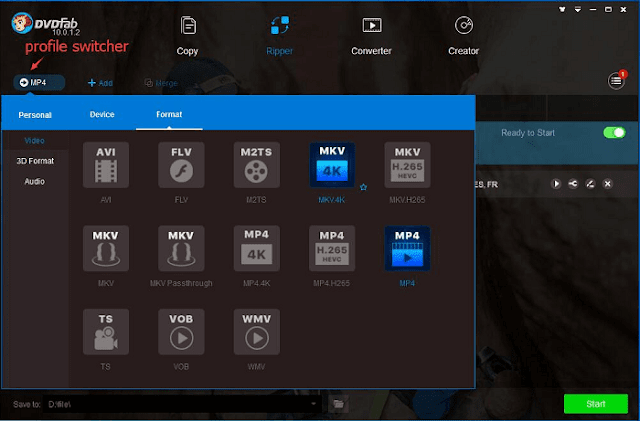The height and width of the screenshot is (421, 640).
Task: Click the Add source button
Action: pyautogui.click(x=100, y=83)
